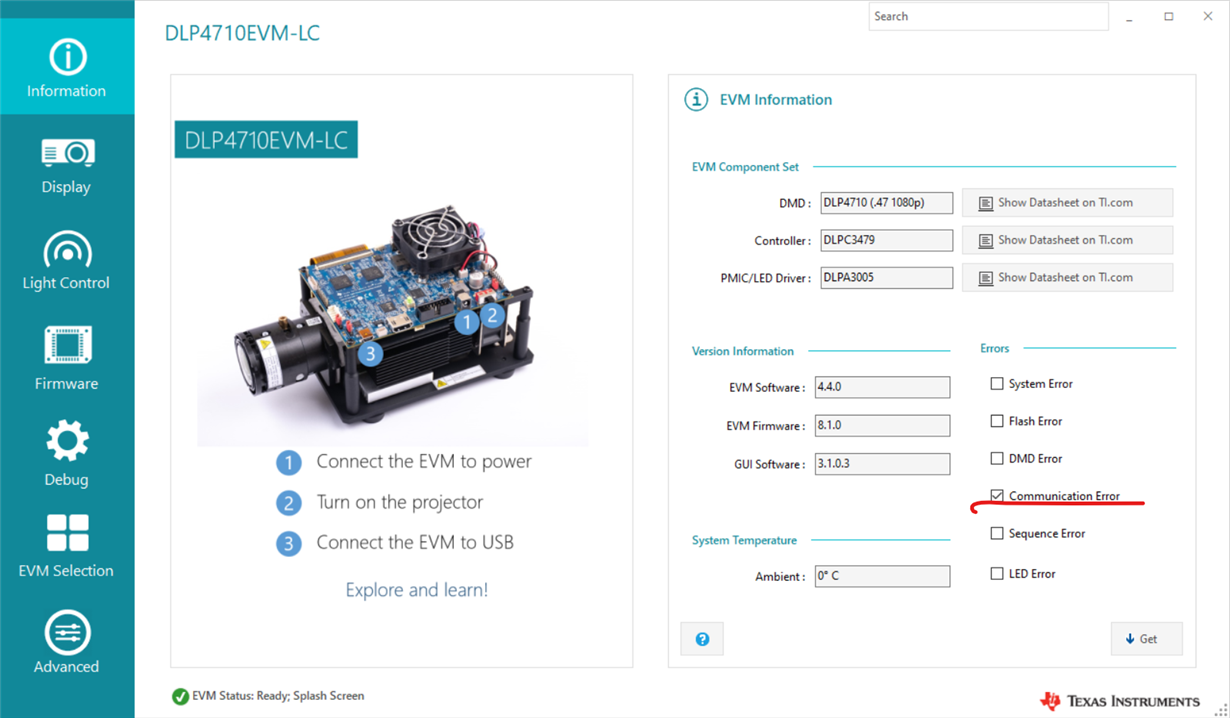This screenshot has width=1230, height=718.
Task: Click the green EVM status check icon
Action: 180,696
